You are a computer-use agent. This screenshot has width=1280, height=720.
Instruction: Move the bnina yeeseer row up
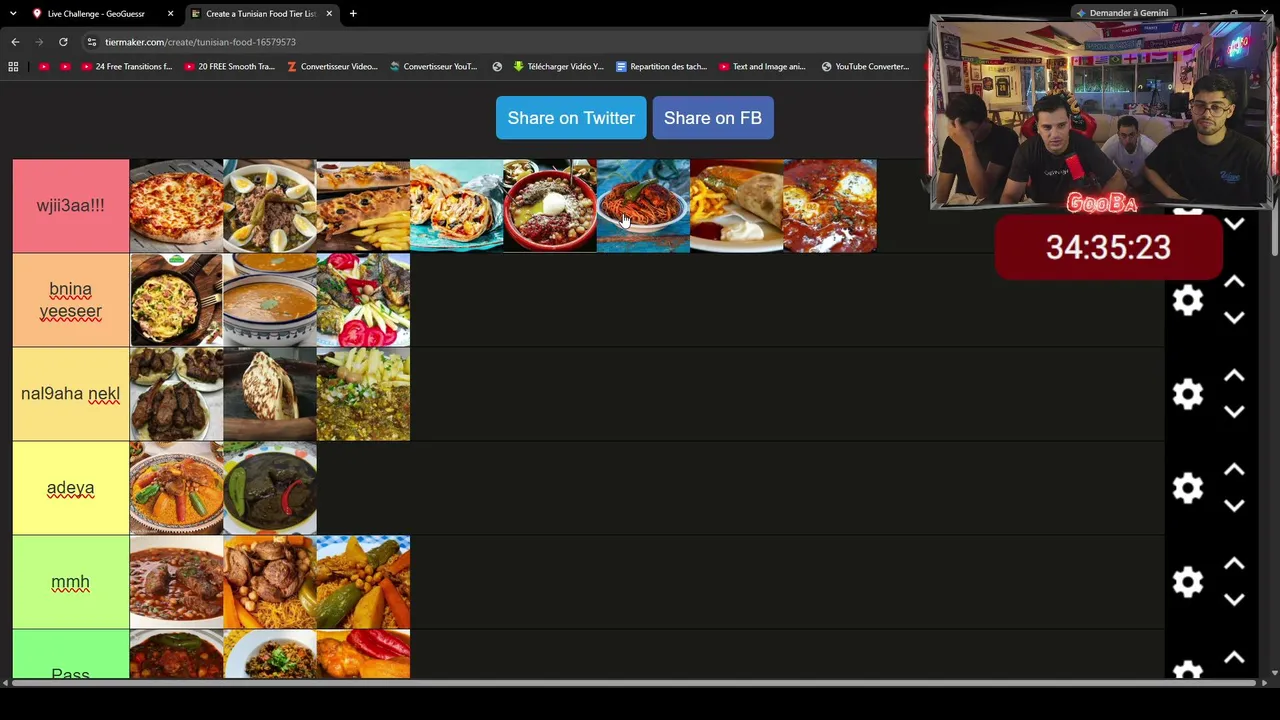(x=1234, y=282)
